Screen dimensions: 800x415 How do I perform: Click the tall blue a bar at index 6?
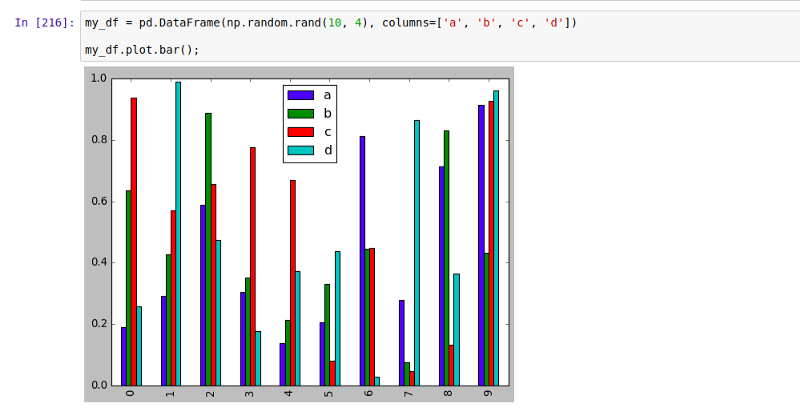click(x=362, y=261)
